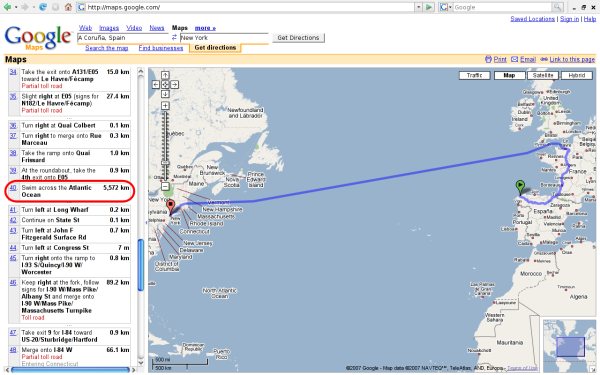This screenshot has height=375, width=600.
Task: Switch to Map view
Action: (509, 75)
